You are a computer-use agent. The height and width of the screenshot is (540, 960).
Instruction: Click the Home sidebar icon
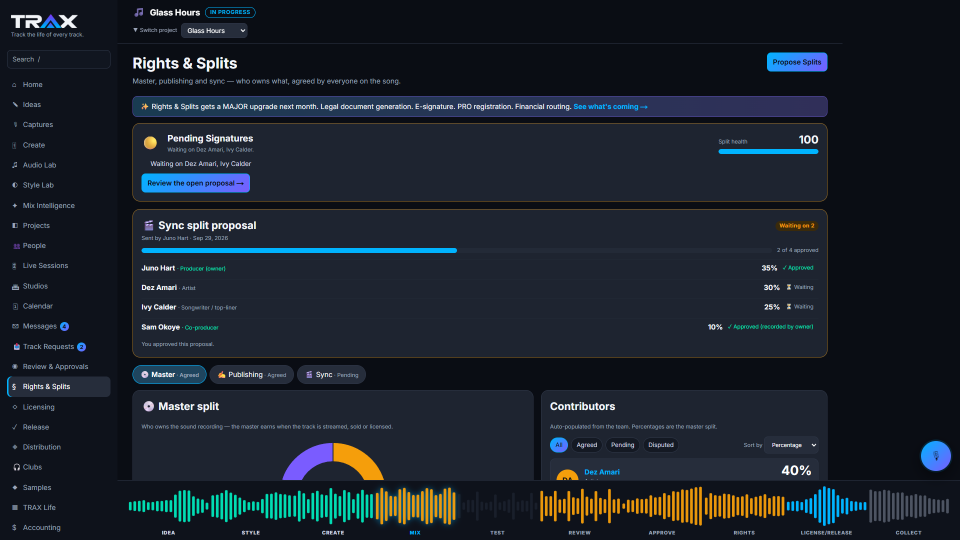click(15, 84)
